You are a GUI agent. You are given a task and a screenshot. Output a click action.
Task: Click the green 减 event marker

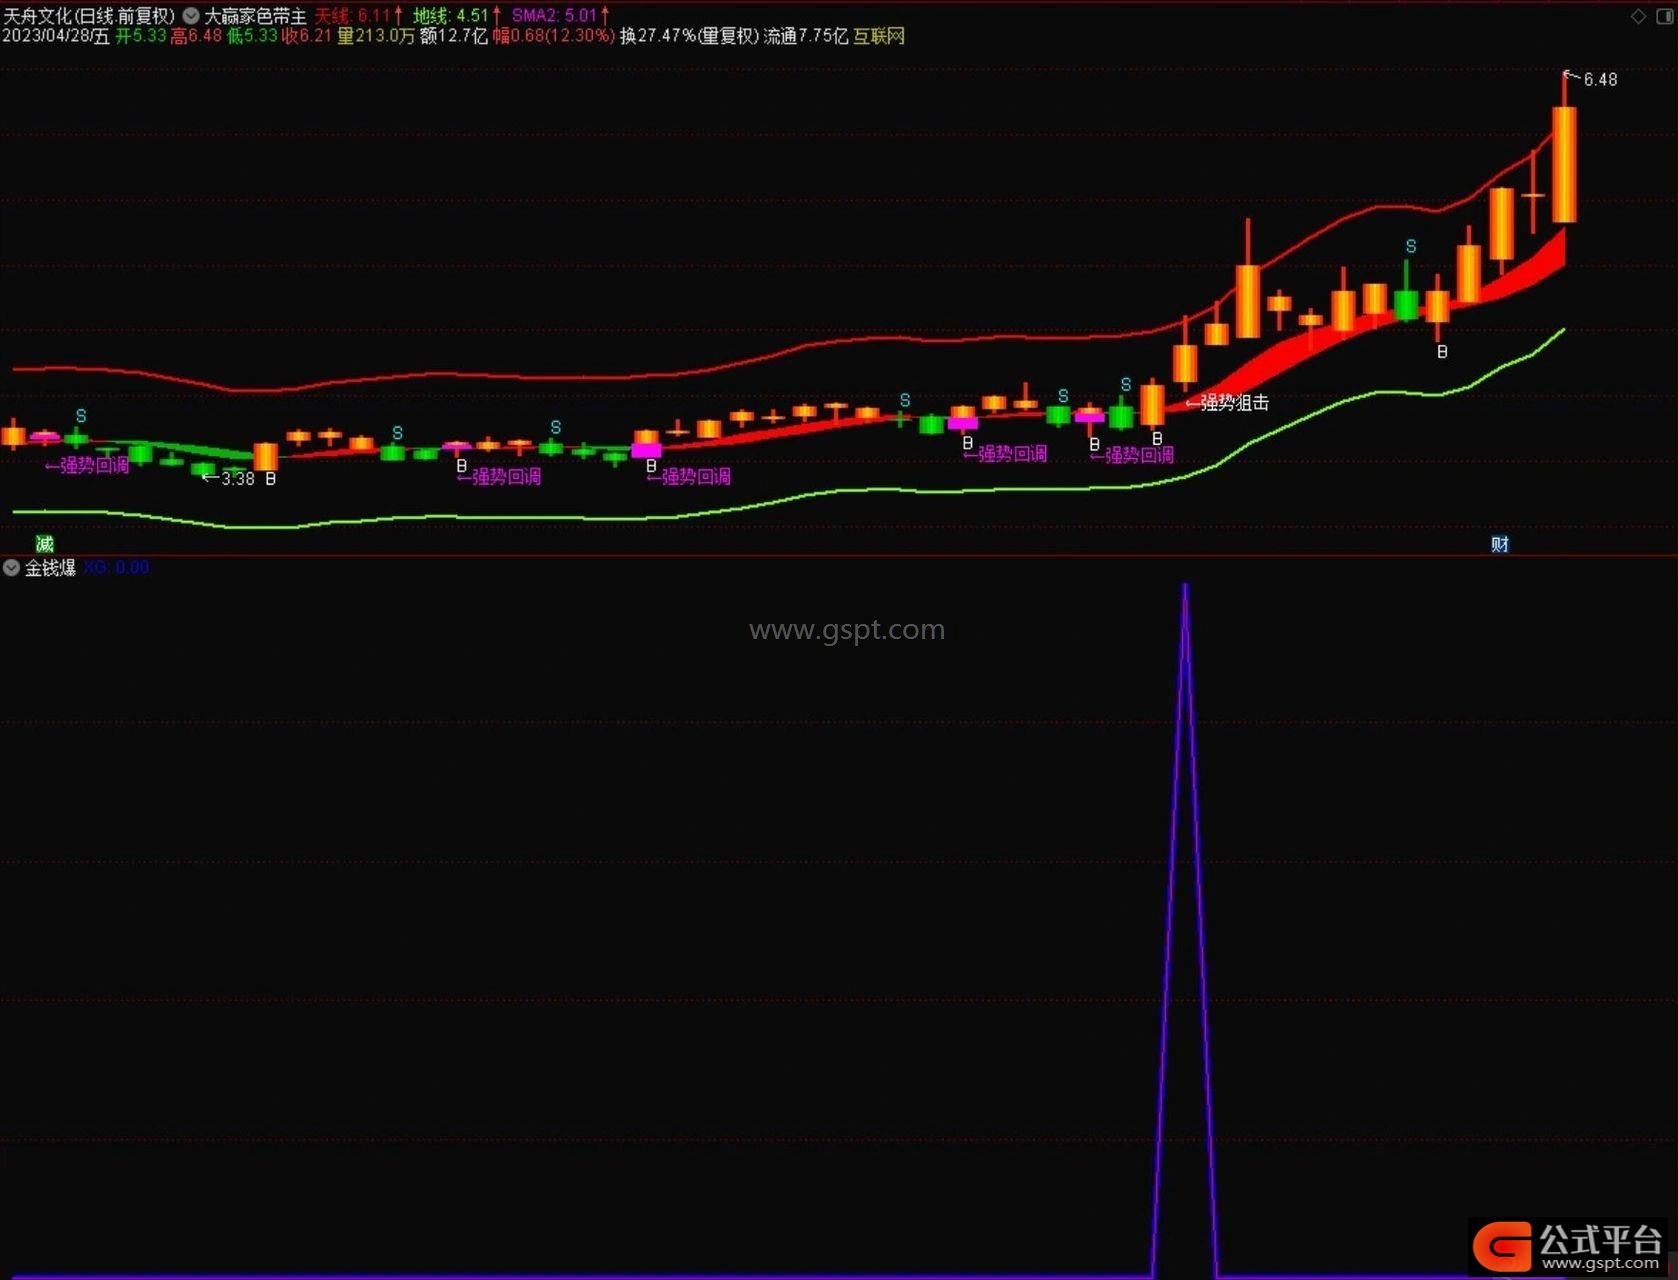(x=45, y=544)
